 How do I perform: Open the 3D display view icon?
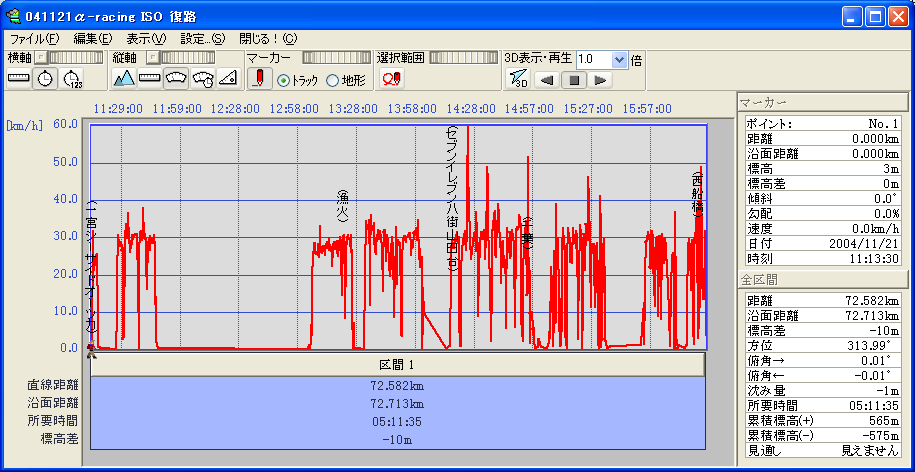click(x=517, y=79)
